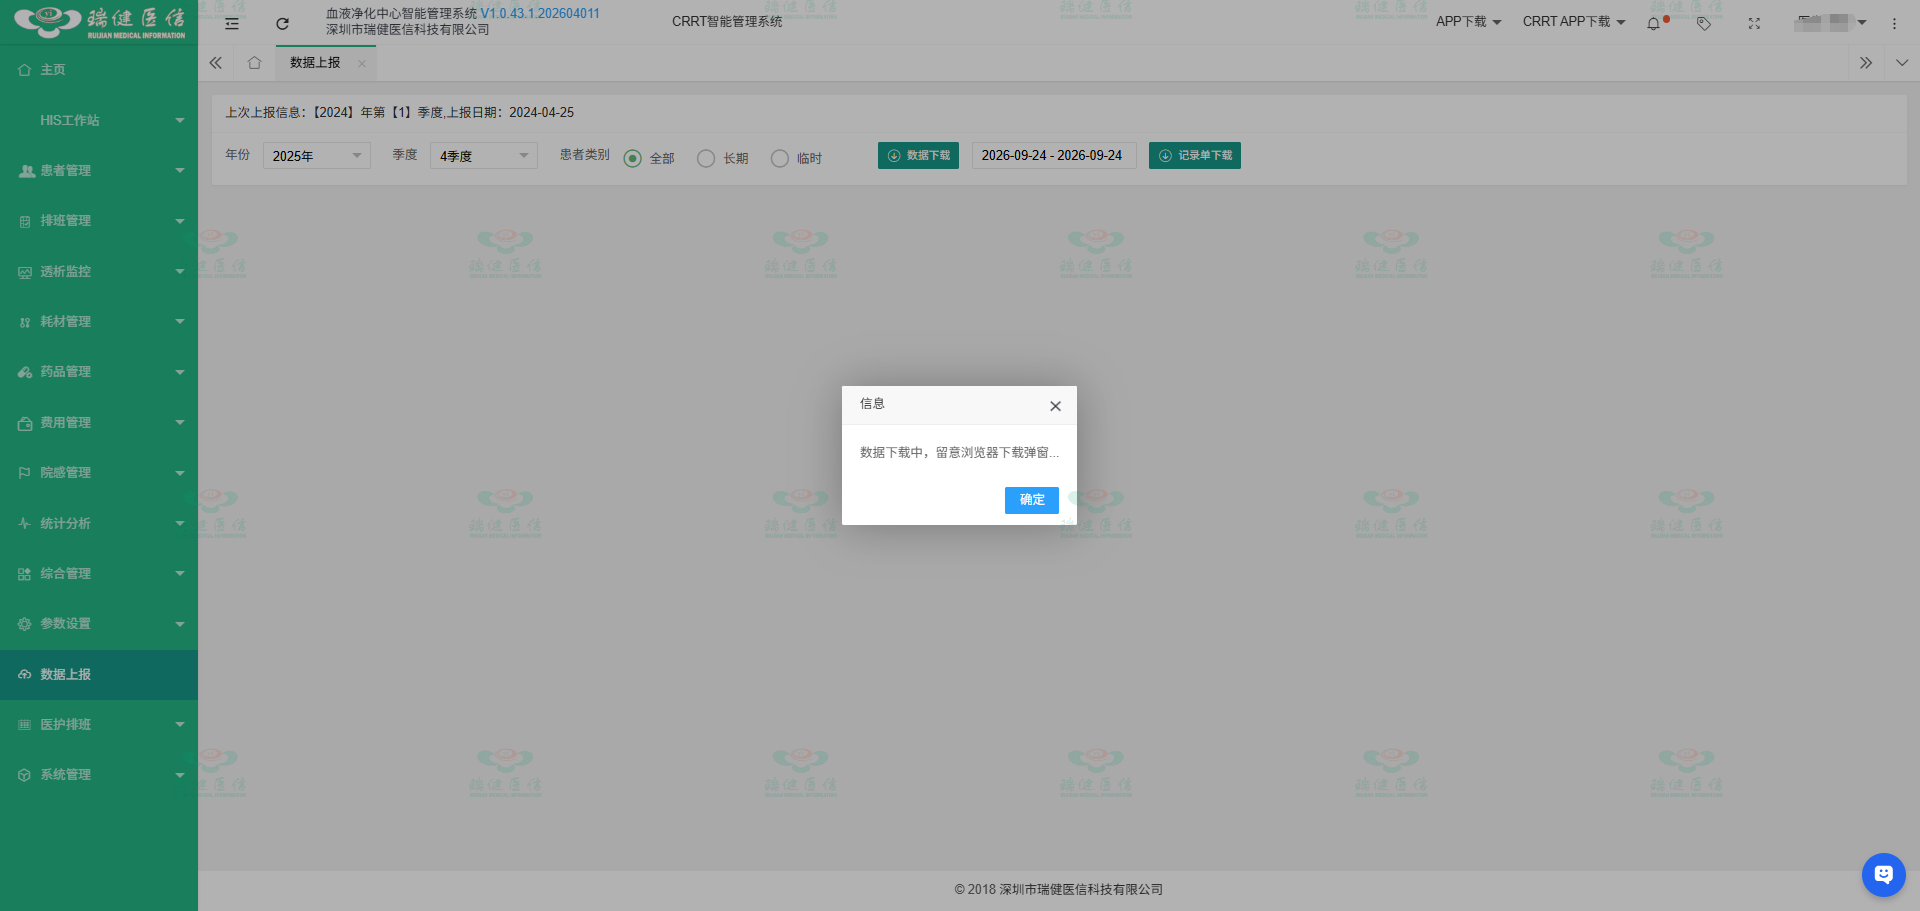The height and width of the screenshot is (911, 1920).
Task: Open 主页 in sidebar
Action: (x=99, y=70)
